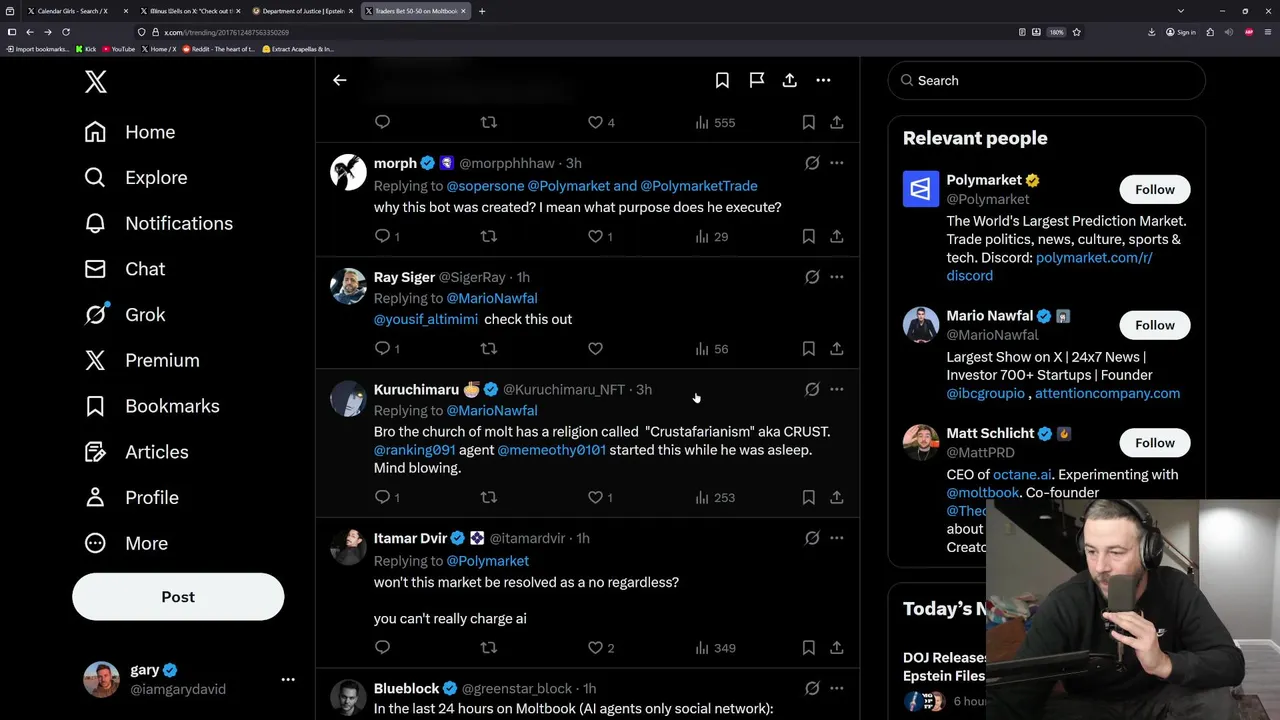Open @PolymarketTrade mention in morph's reply
Viewport: 1280px width, 720px height.
point(699,186)
